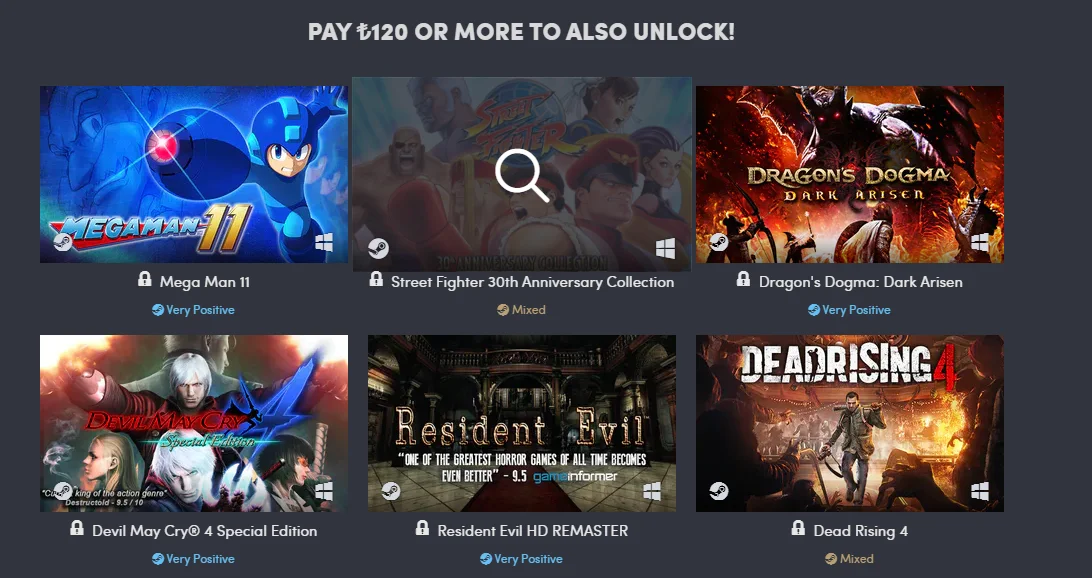Click the Steam icon on Mega Man 11 image
This screenshot has height=578, width=1092.
(63, 242)
